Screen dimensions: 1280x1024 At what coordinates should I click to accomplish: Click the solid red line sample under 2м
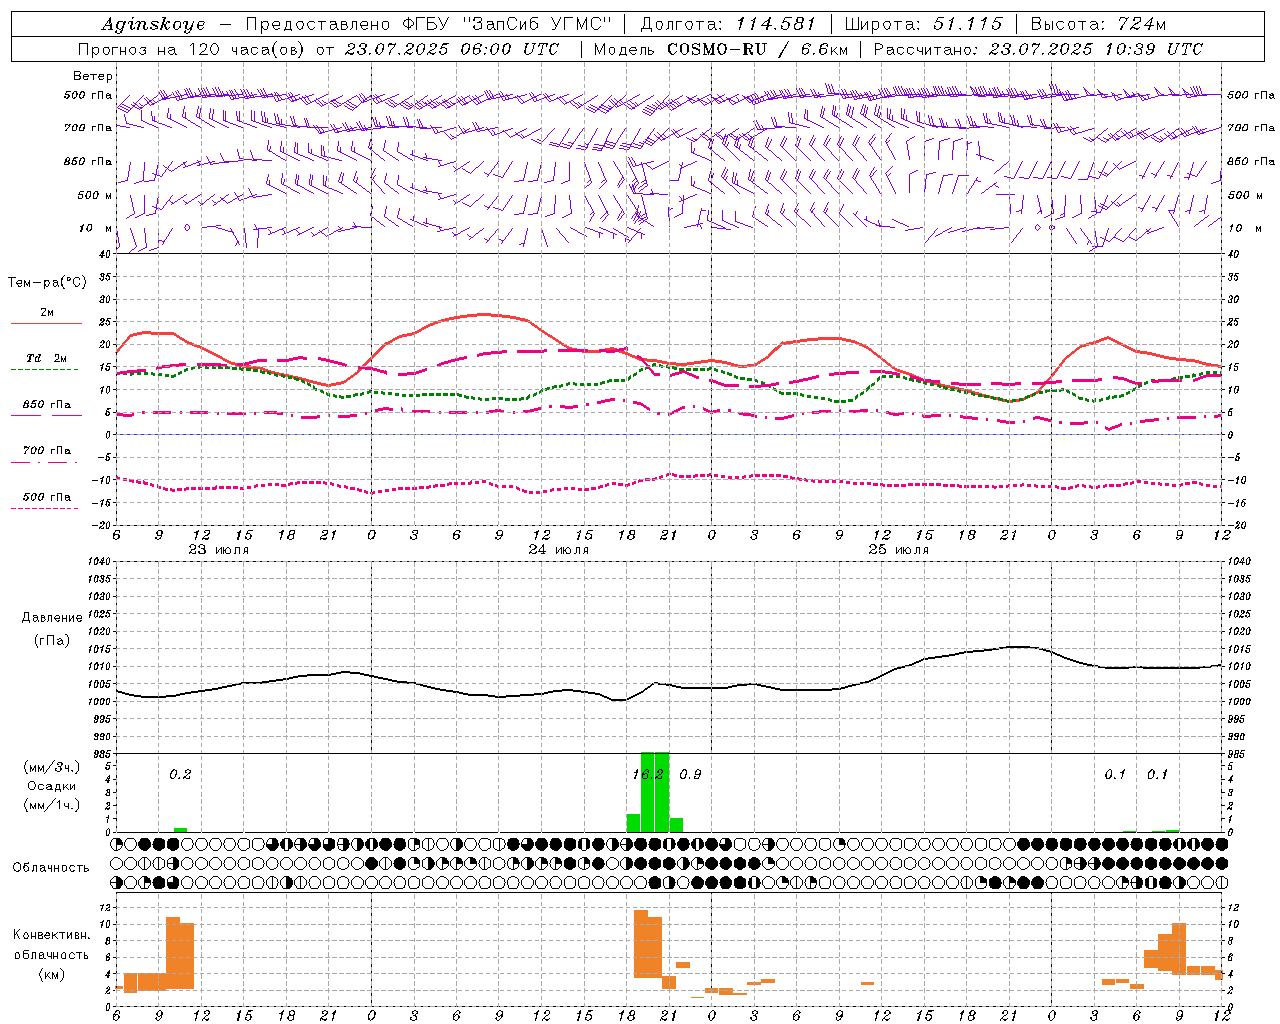(x=46, y=324)
